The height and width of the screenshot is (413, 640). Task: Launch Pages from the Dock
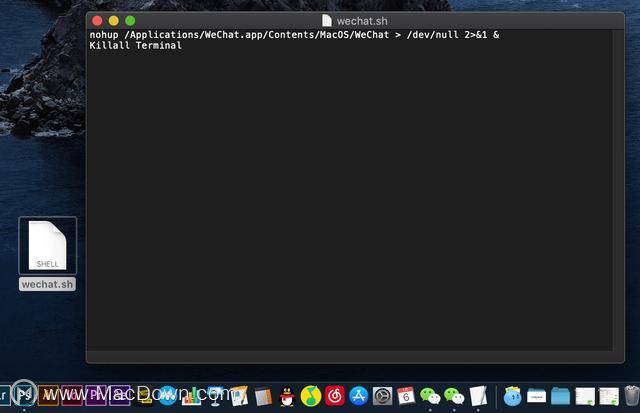(x=239, y=396)
